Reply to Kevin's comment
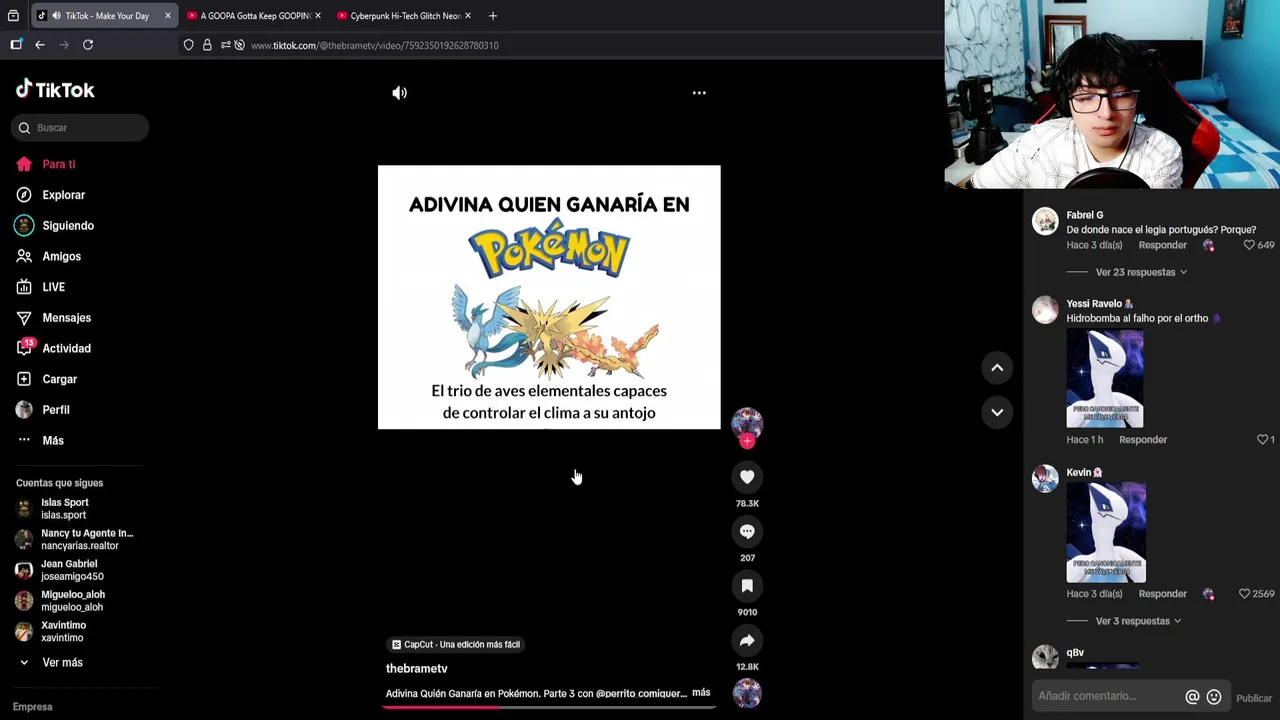1280x720 pixels. click(x=1163, y=594)
